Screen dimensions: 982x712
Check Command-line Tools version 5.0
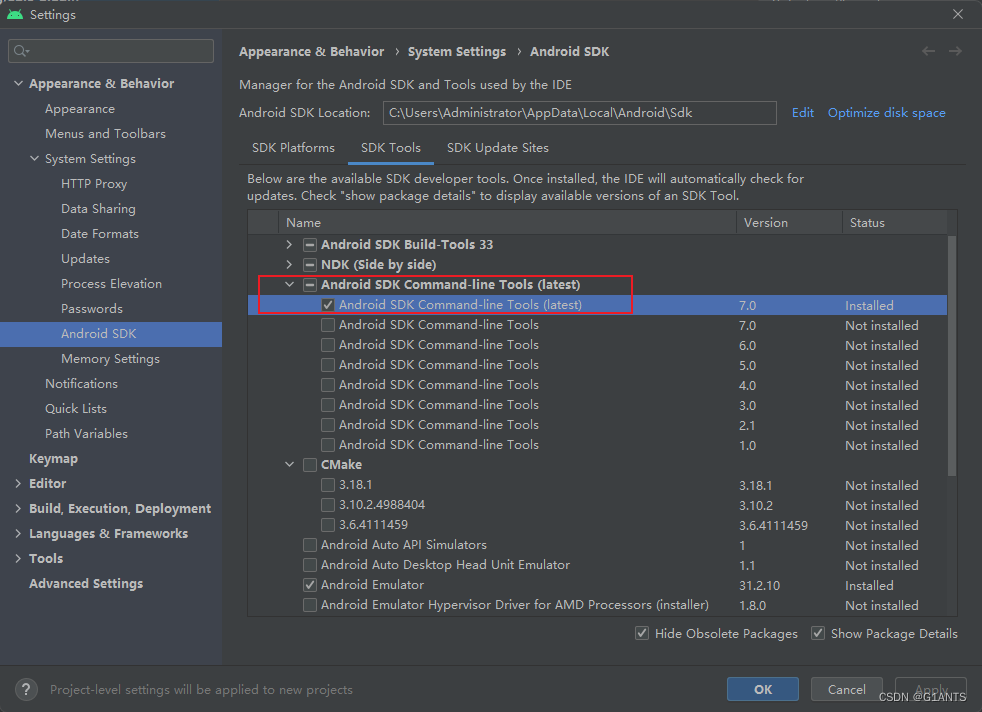(x=328, y=365)
